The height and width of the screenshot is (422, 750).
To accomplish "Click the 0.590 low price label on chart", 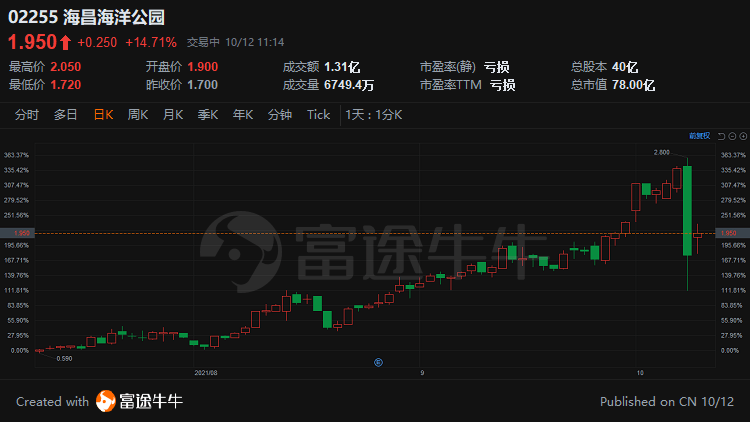I will coord(64,358).
